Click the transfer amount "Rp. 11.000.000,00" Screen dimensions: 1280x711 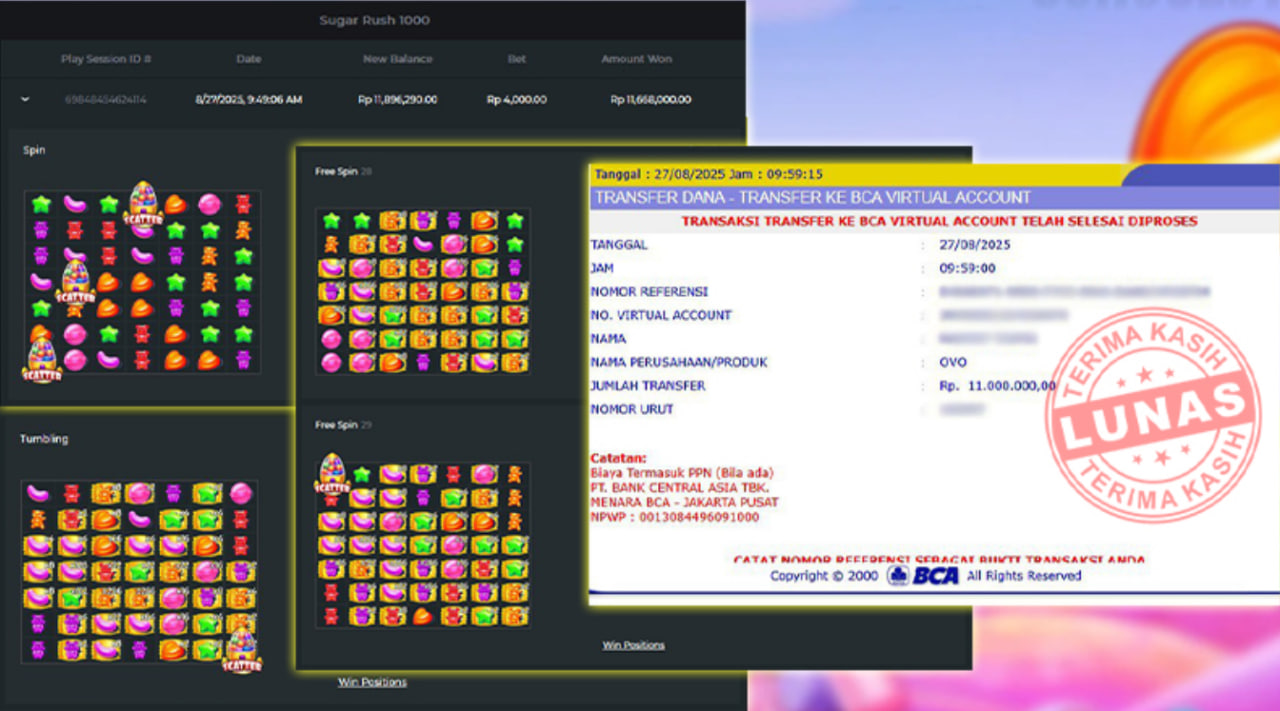(x=998, y=386)
